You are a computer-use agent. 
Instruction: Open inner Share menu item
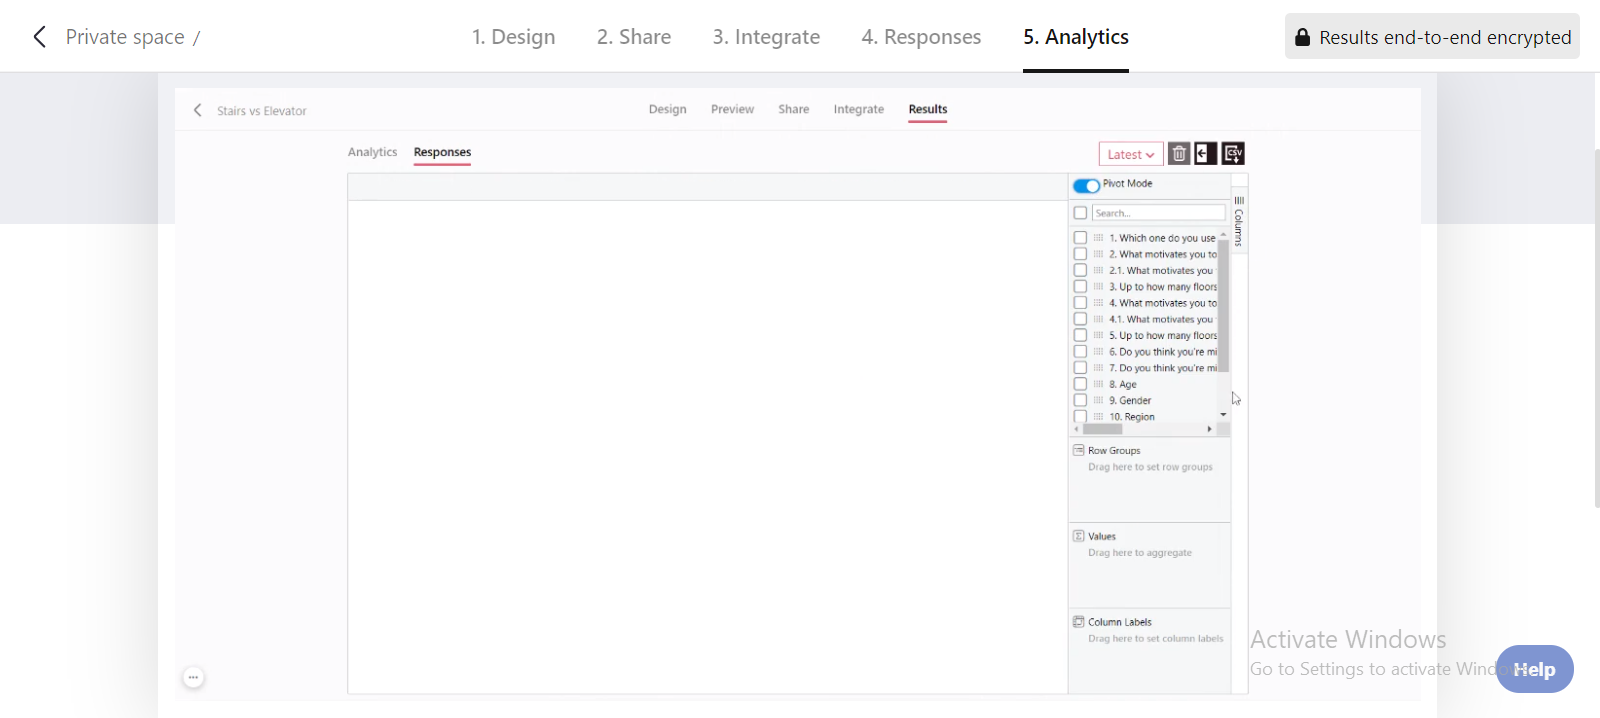(794, 109)
